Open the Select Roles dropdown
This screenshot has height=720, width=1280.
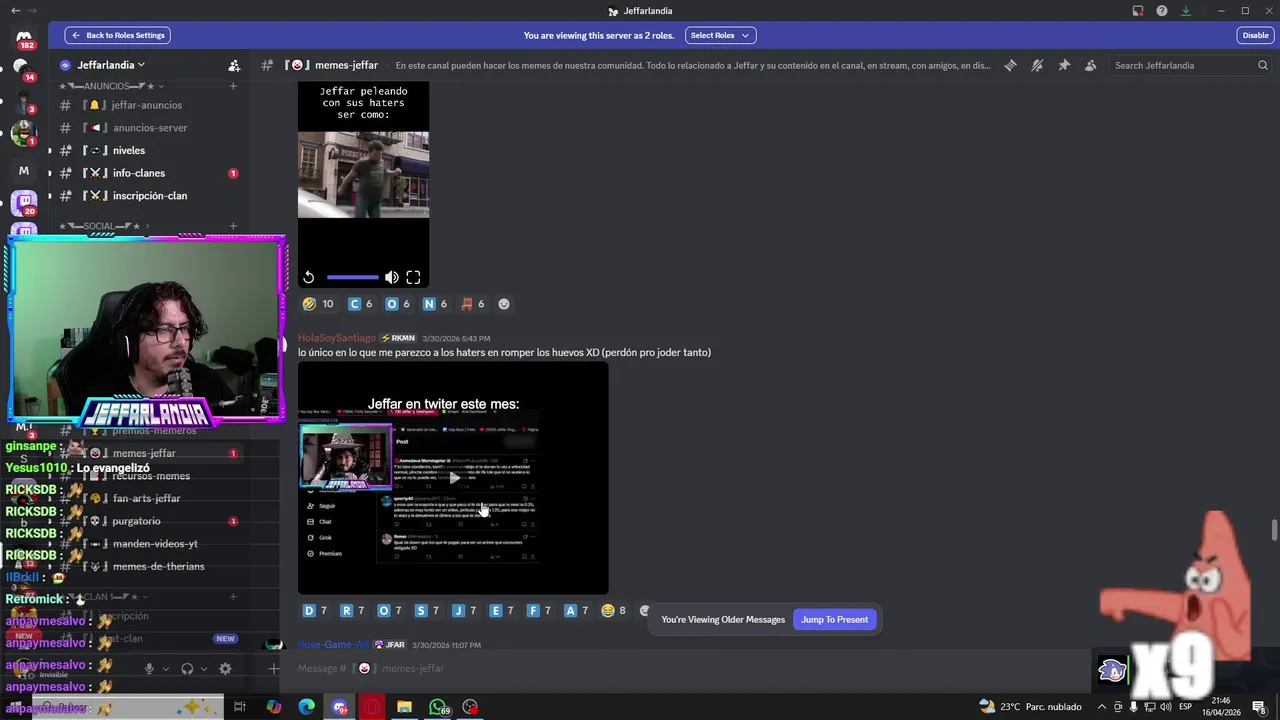(x=720, y=35)
